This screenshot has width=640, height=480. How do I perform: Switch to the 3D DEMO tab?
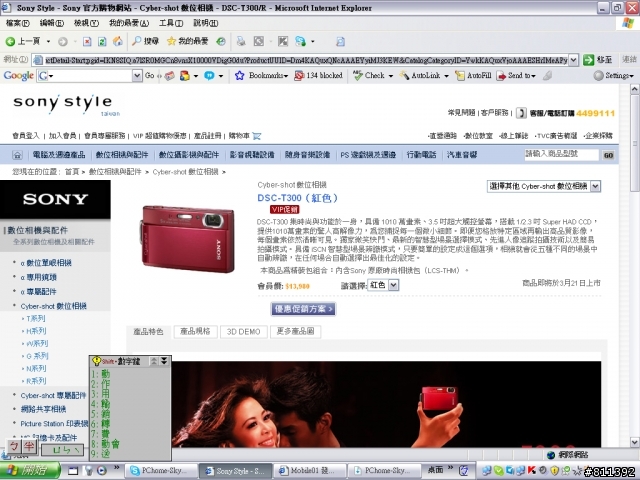244,331
